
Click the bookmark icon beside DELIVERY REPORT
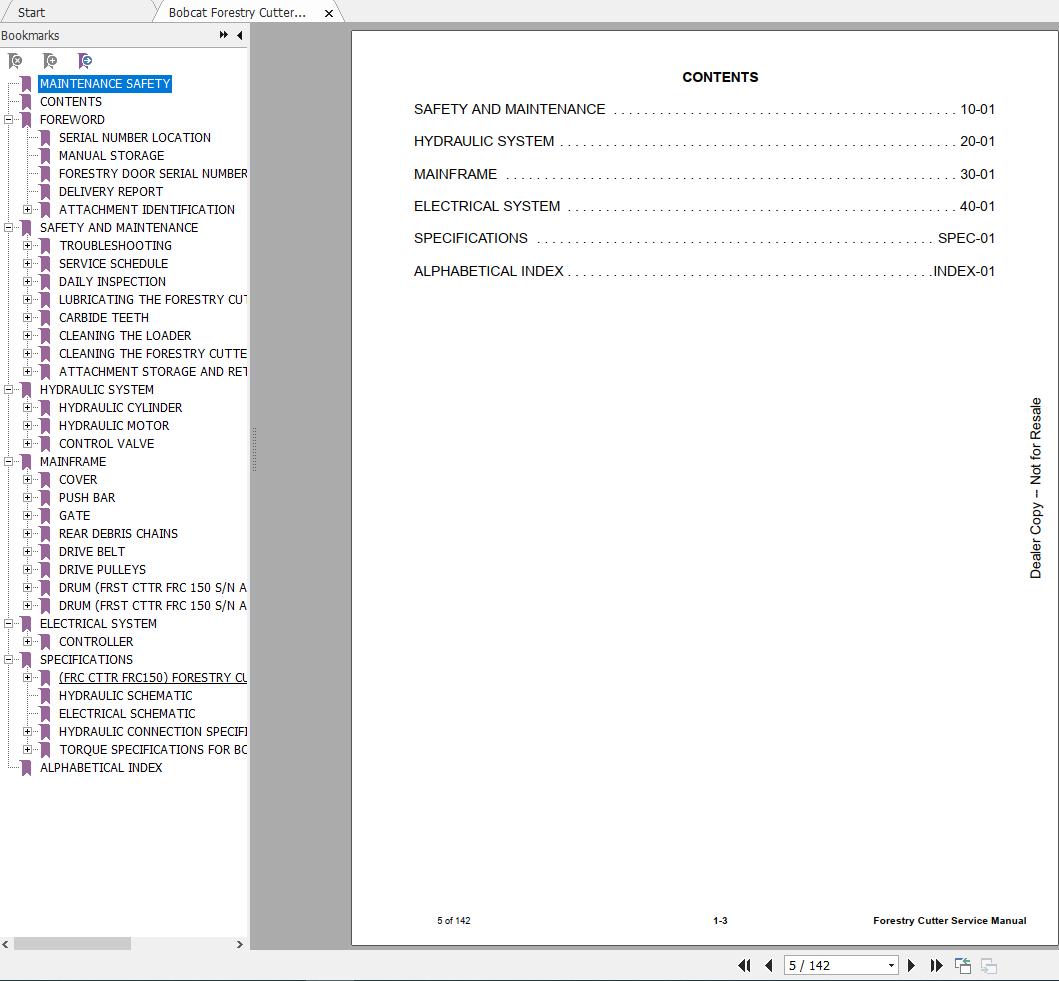(x=45, y=192)
